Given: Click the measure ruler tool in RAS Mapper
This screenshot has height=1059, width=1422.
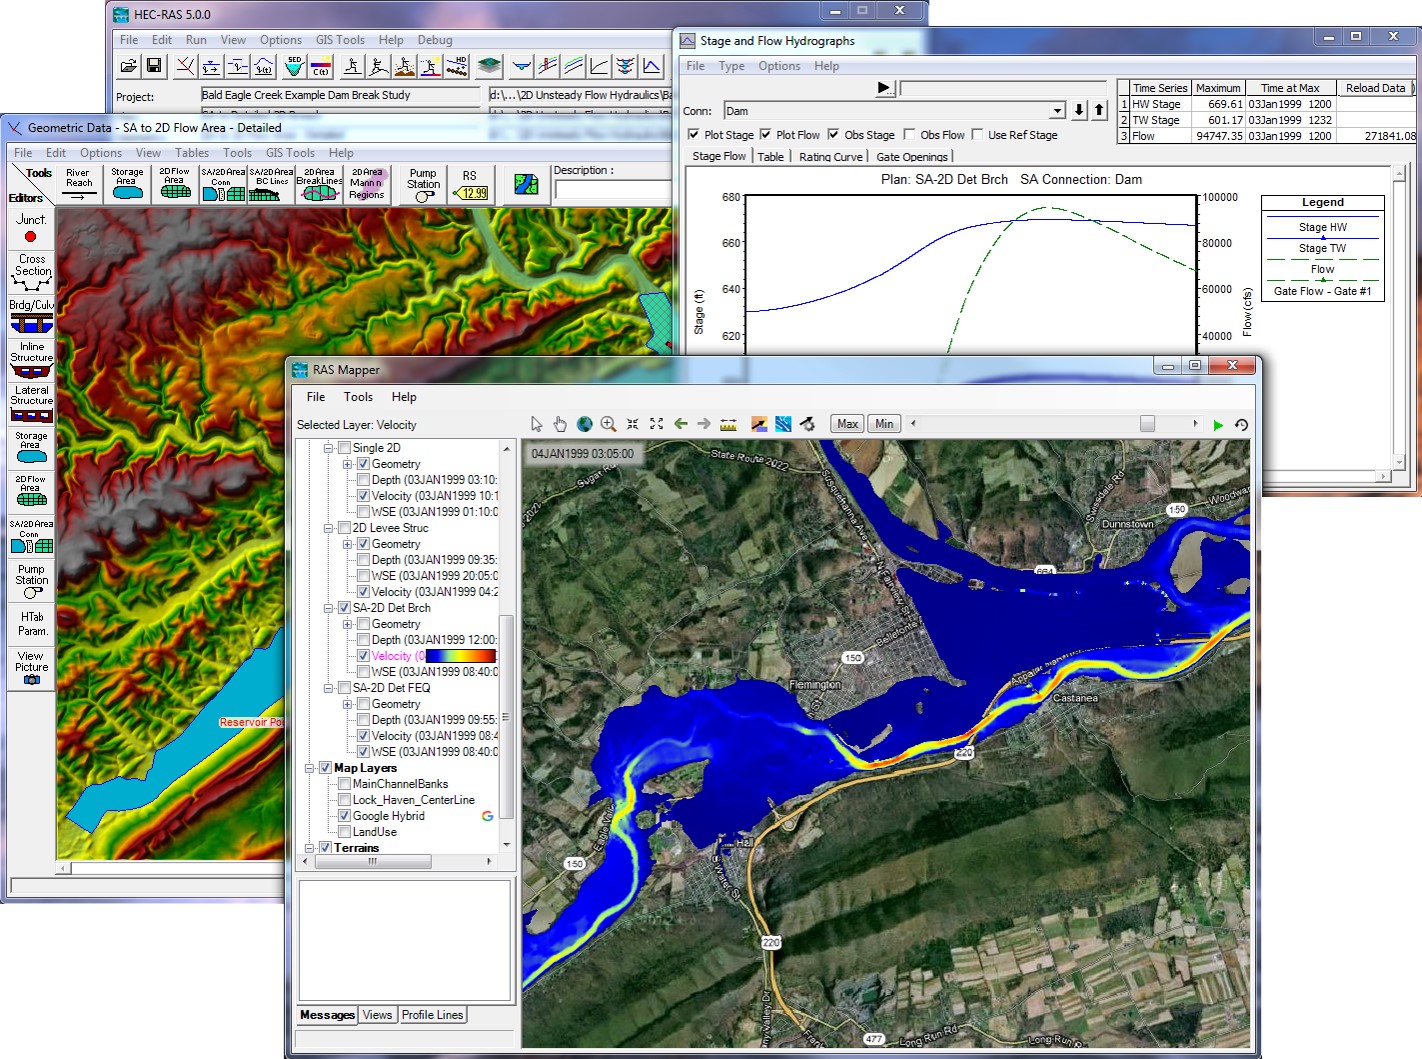Looking at the screenshot, I should 728,424.
